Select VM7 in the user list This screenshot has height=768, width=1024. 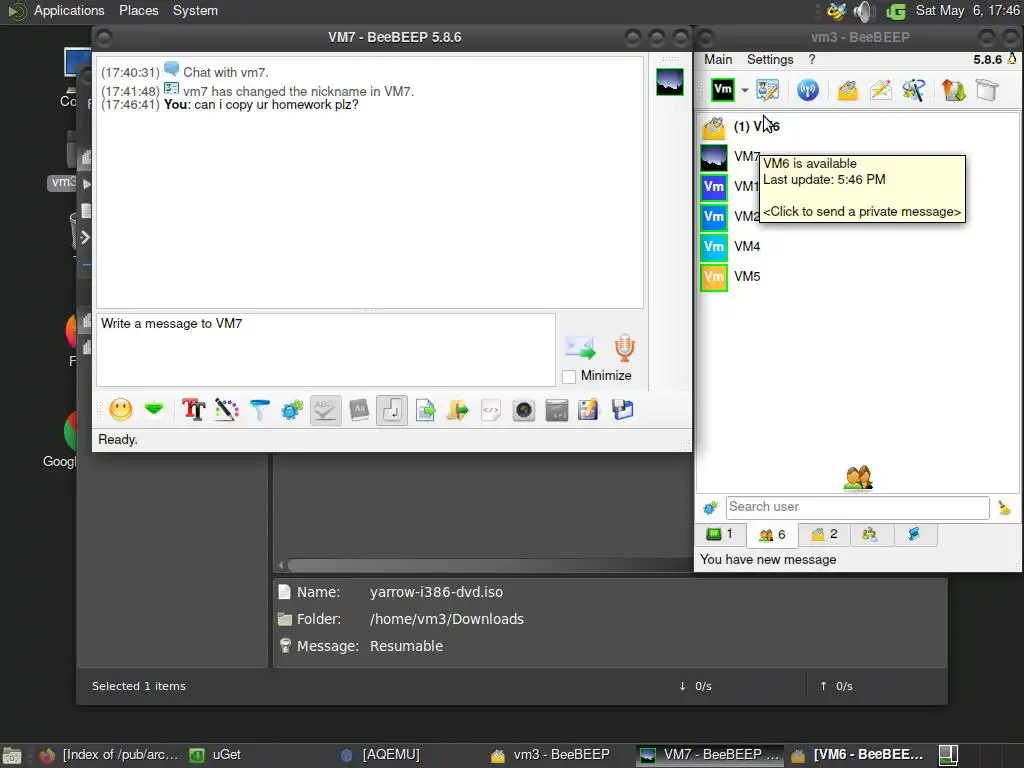click(x=746, y=157)
